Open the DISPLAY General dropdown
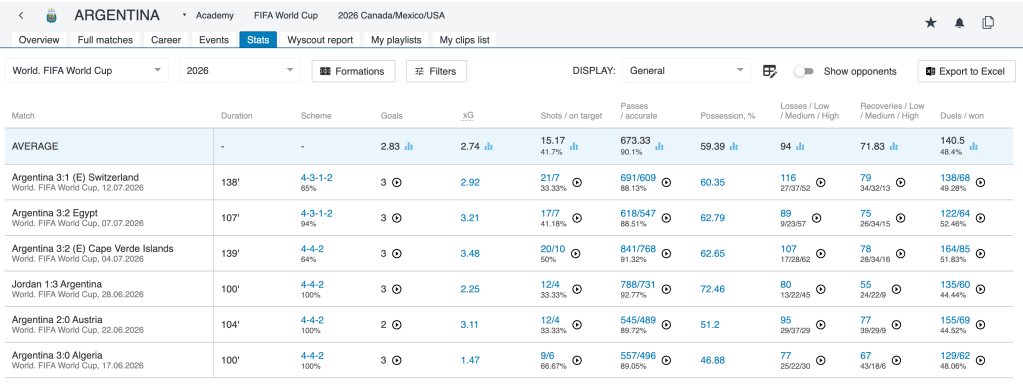Image resolution: width=1023 pixels, height=390 pixels. pyautogui.click(x=686, y=70)
